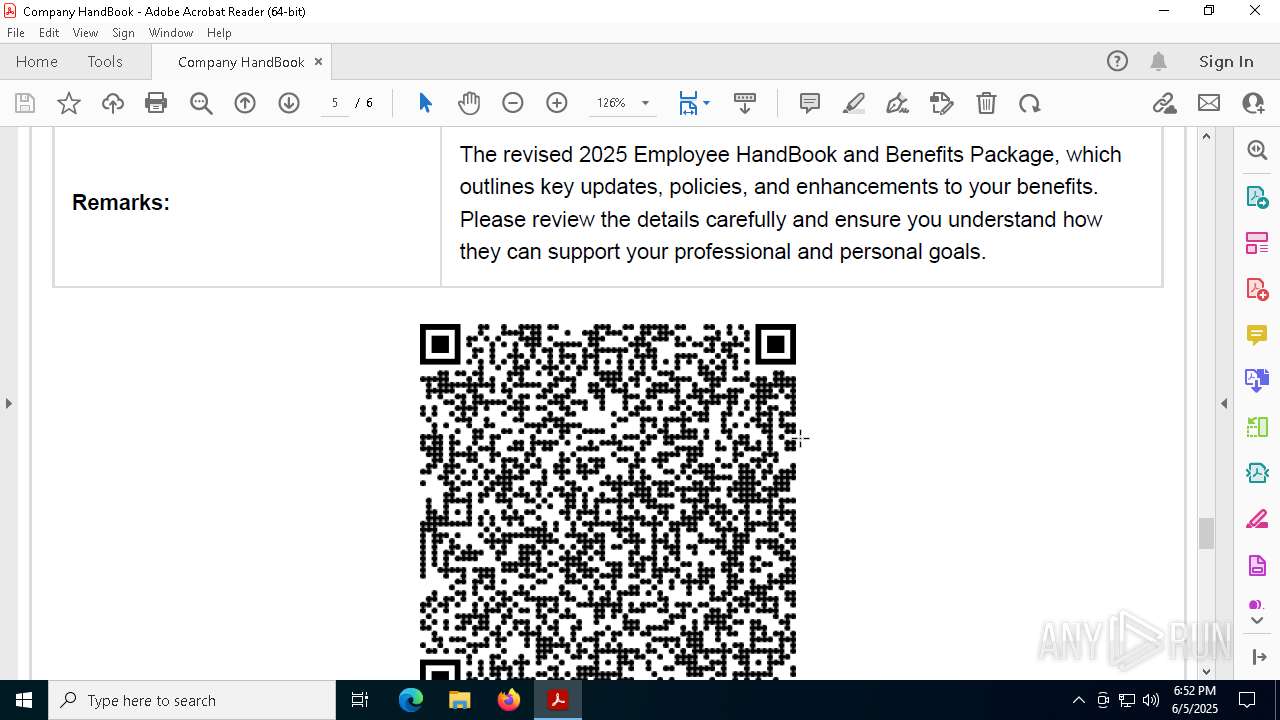This screenshot has height=720, width=1280.
Task: Open the Window menu
Action: click(x=171, y=33)
